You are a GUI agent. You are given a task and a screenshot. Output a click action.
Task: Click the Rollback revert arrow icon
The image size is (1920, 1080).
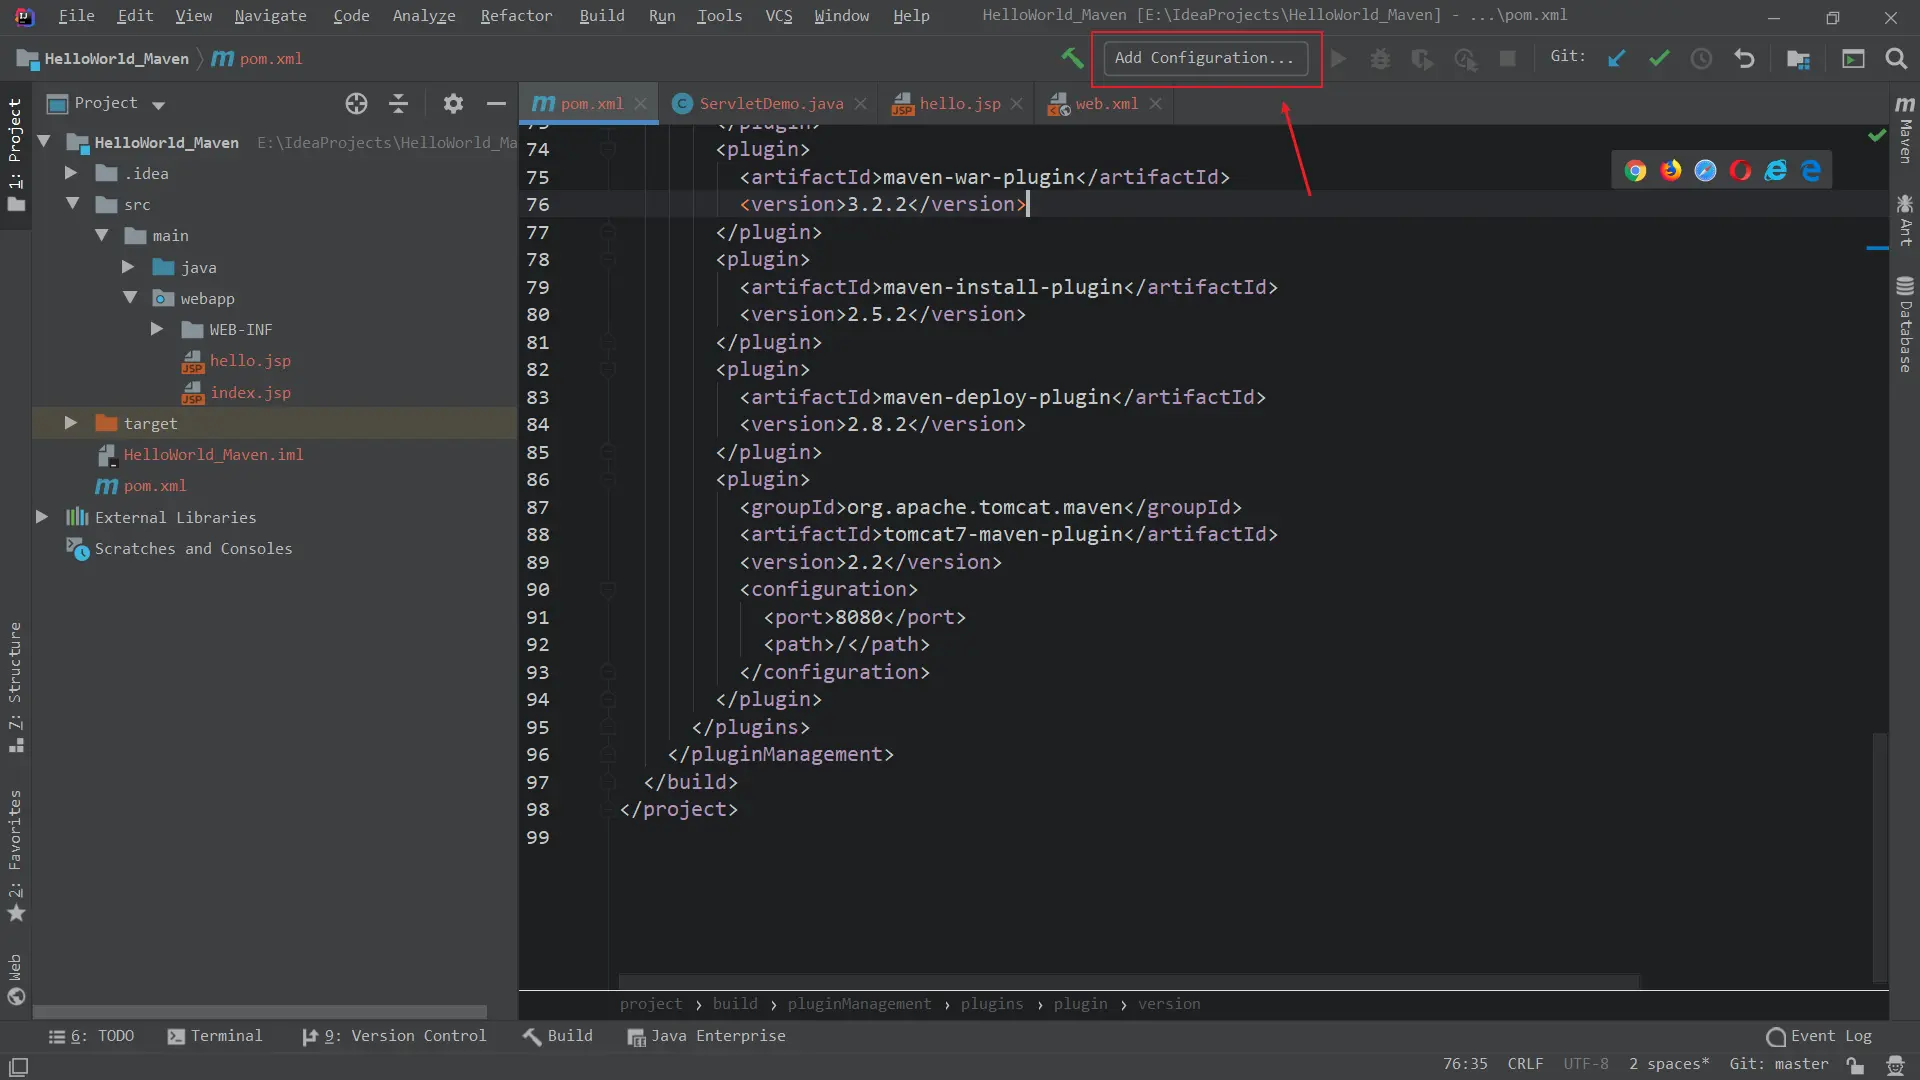[x=1744, y=59]
